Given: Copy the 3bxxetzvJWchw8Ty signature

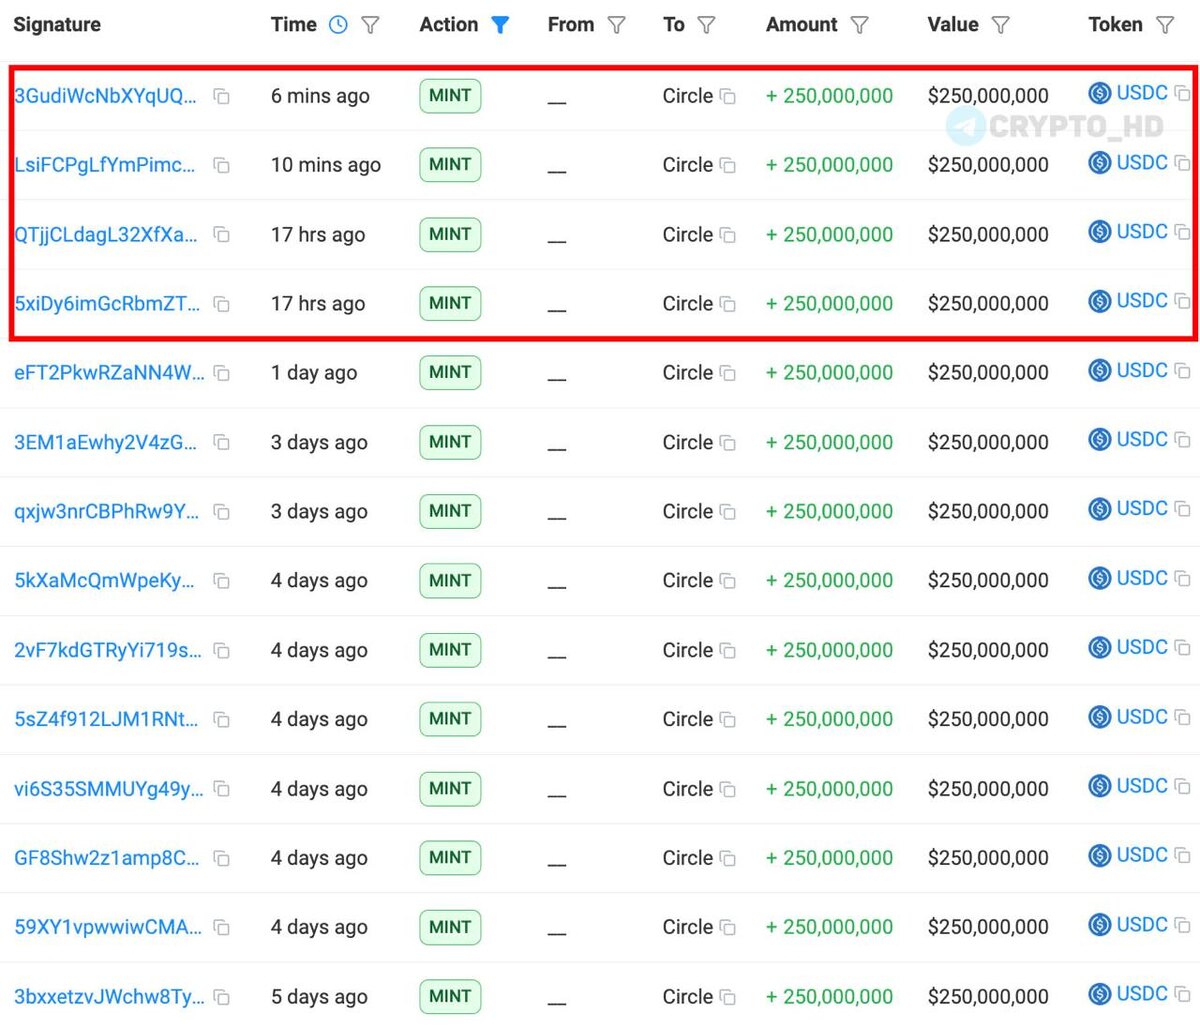Looking at the screenshot, I should (222, 997).
